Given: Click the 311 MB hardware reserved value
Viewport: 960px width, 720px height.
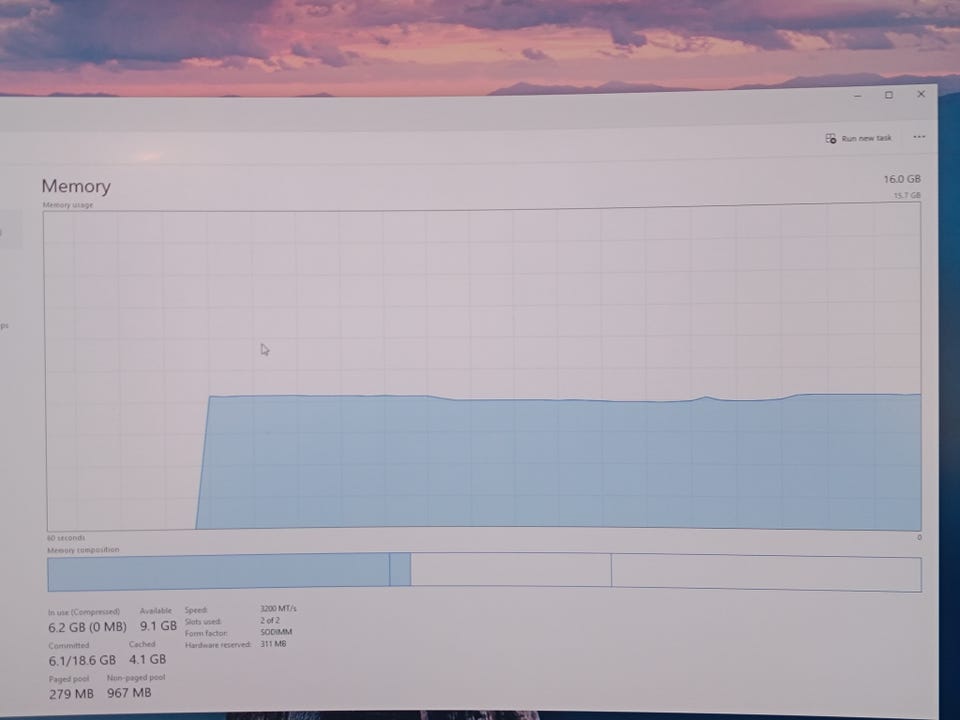Looking at the screenshot, I should tap(273, 643).
